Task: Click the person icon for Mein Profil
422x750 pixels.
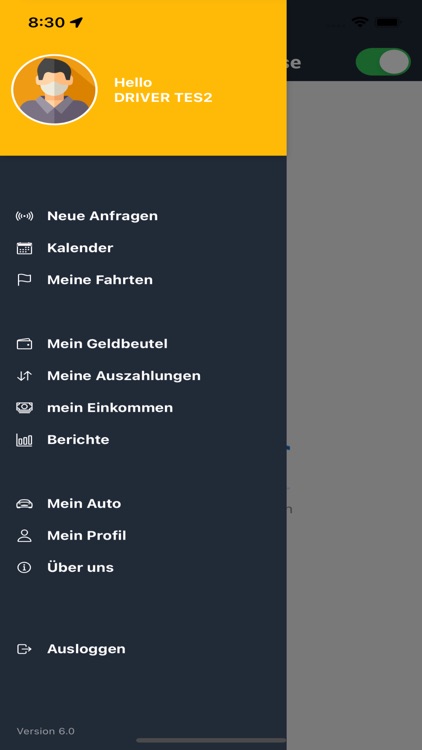Action: pyautogui.click(x=24, y=536)
